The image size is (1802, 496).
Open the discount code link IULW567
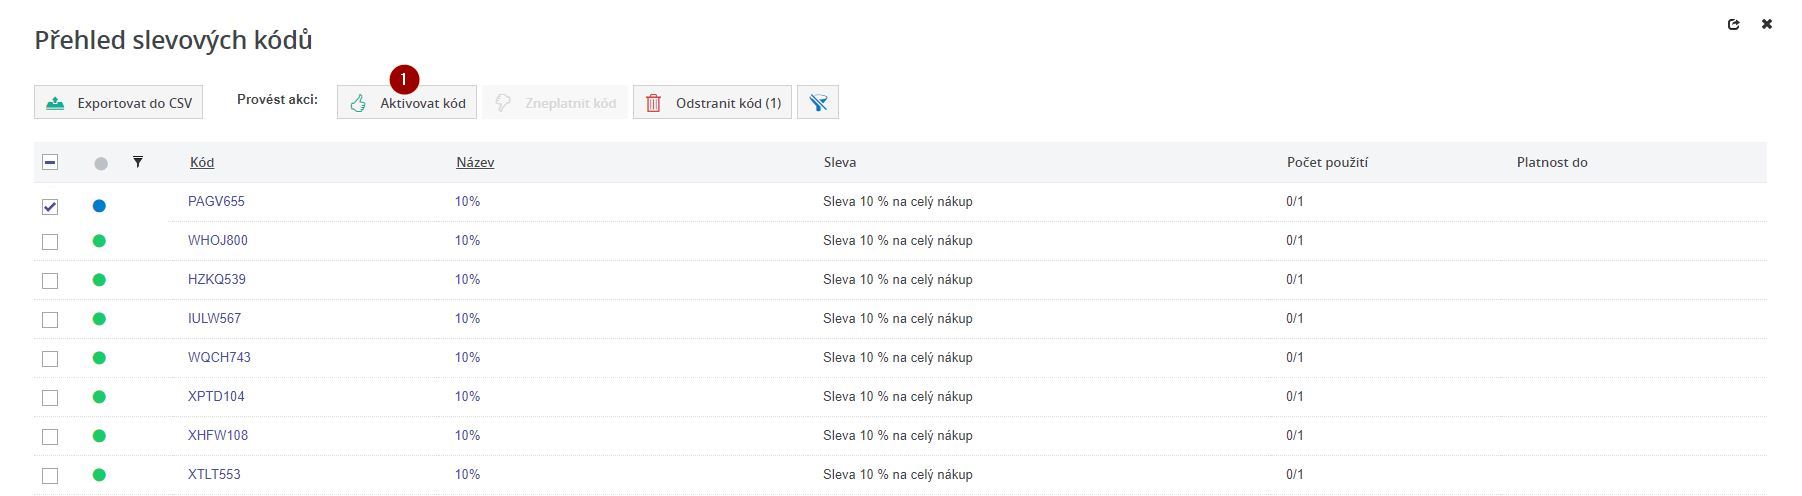pos(214,319)
